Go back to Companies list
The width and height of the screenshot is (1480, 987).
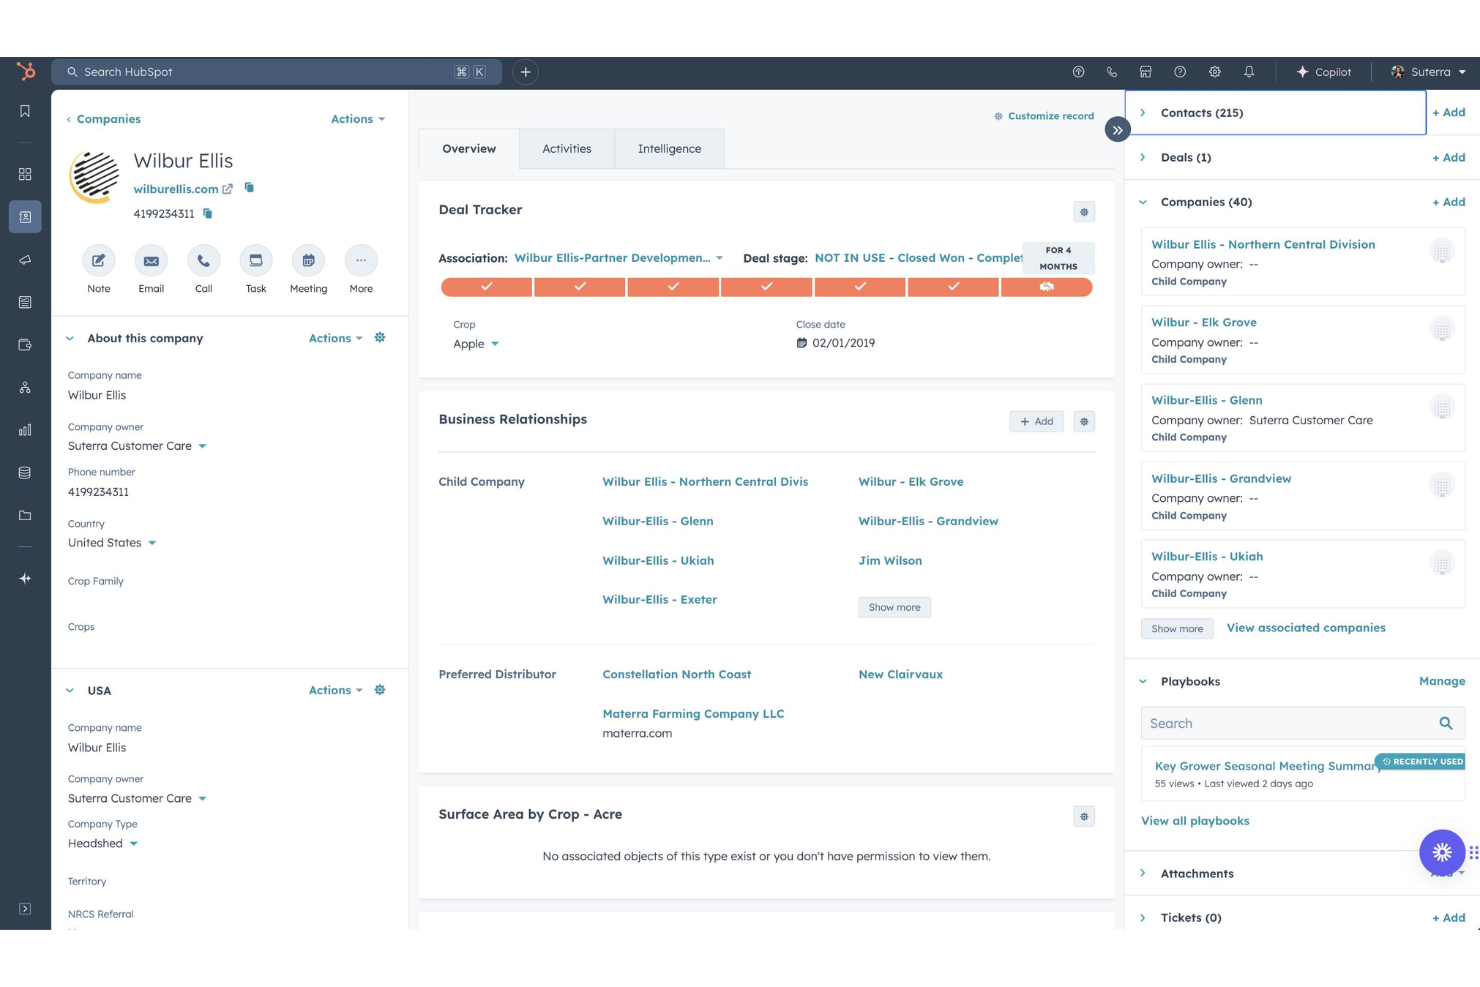[103, 119]
